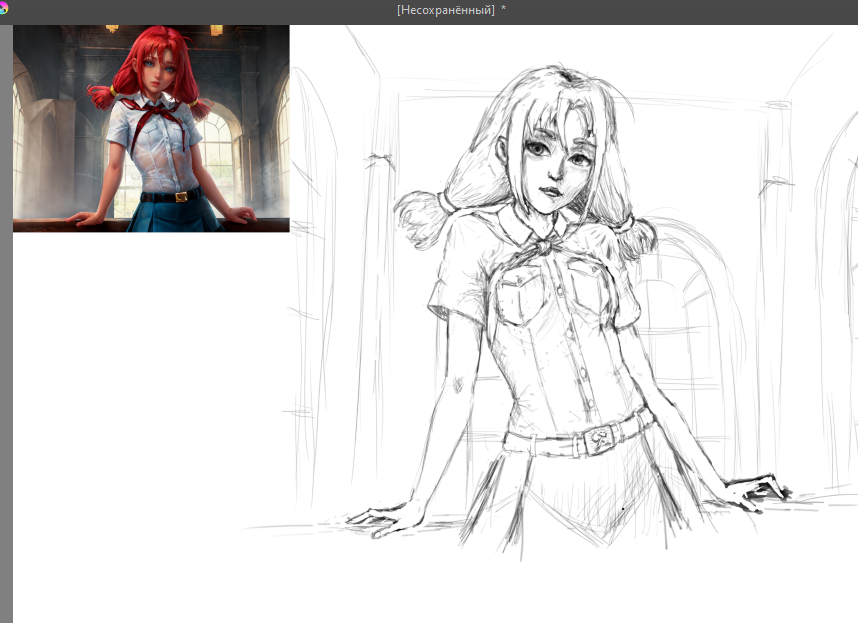Viewport: 858px width, 623px height.
Task: Click the Krita application icon in the title bar
Action: pos(4,7)
